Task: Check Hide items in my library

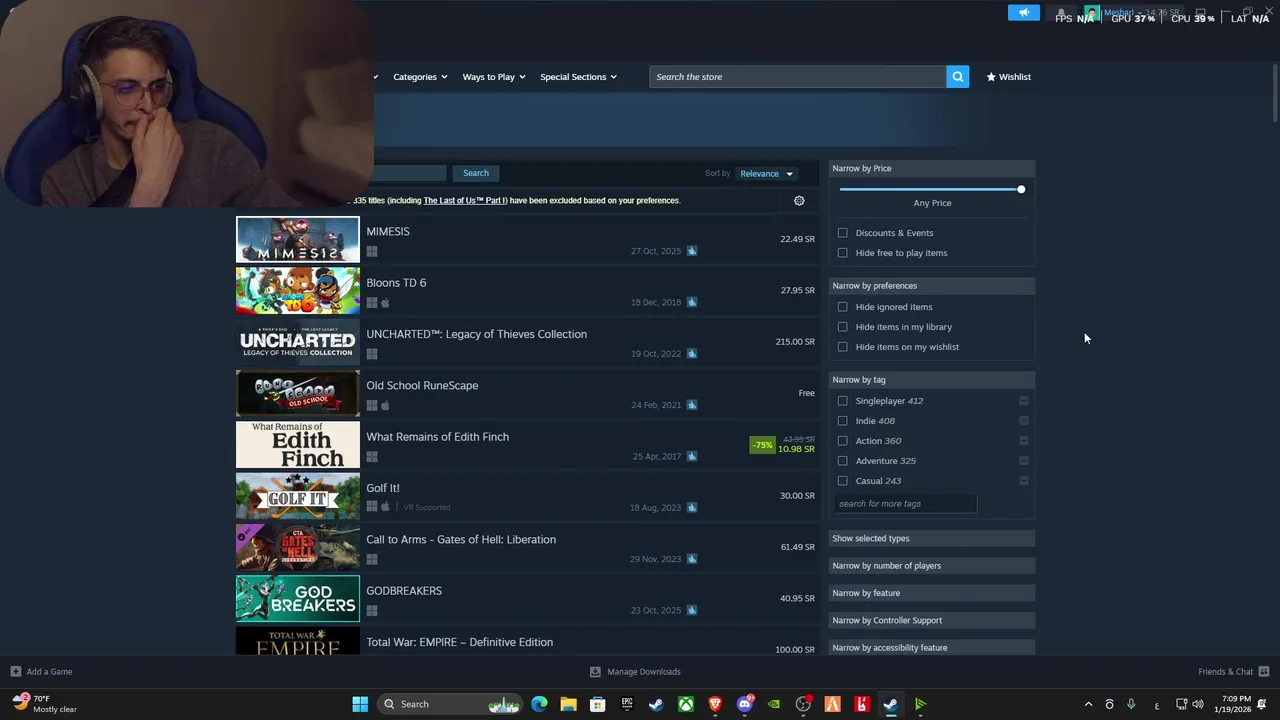Action: (842, 327)
